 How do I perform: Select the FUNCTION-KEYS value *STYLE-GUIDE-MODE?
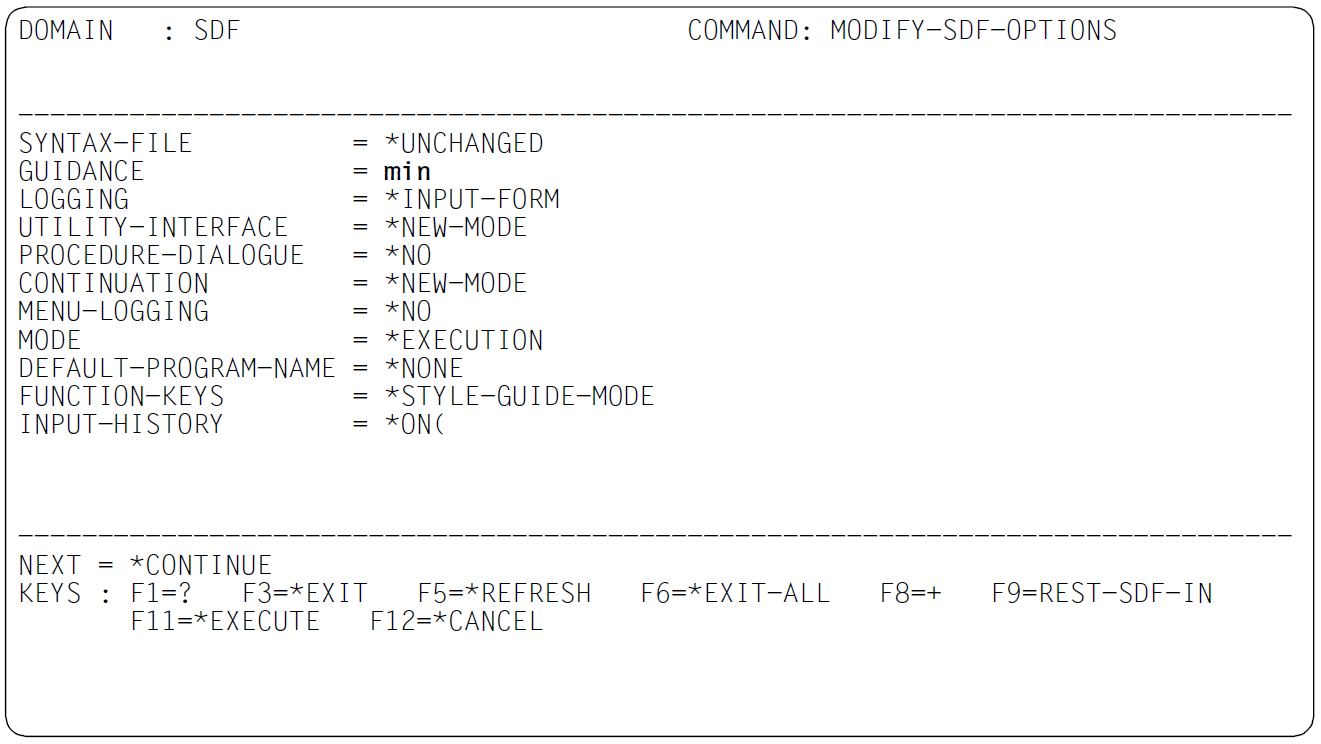[x=519, y=396]
